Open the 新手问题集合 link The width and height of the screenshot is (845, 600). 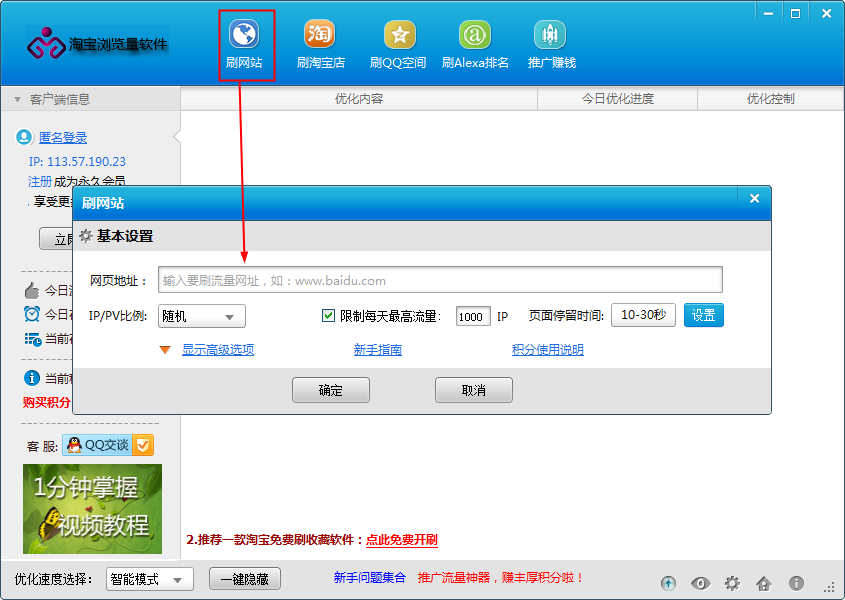pos(370,578)
